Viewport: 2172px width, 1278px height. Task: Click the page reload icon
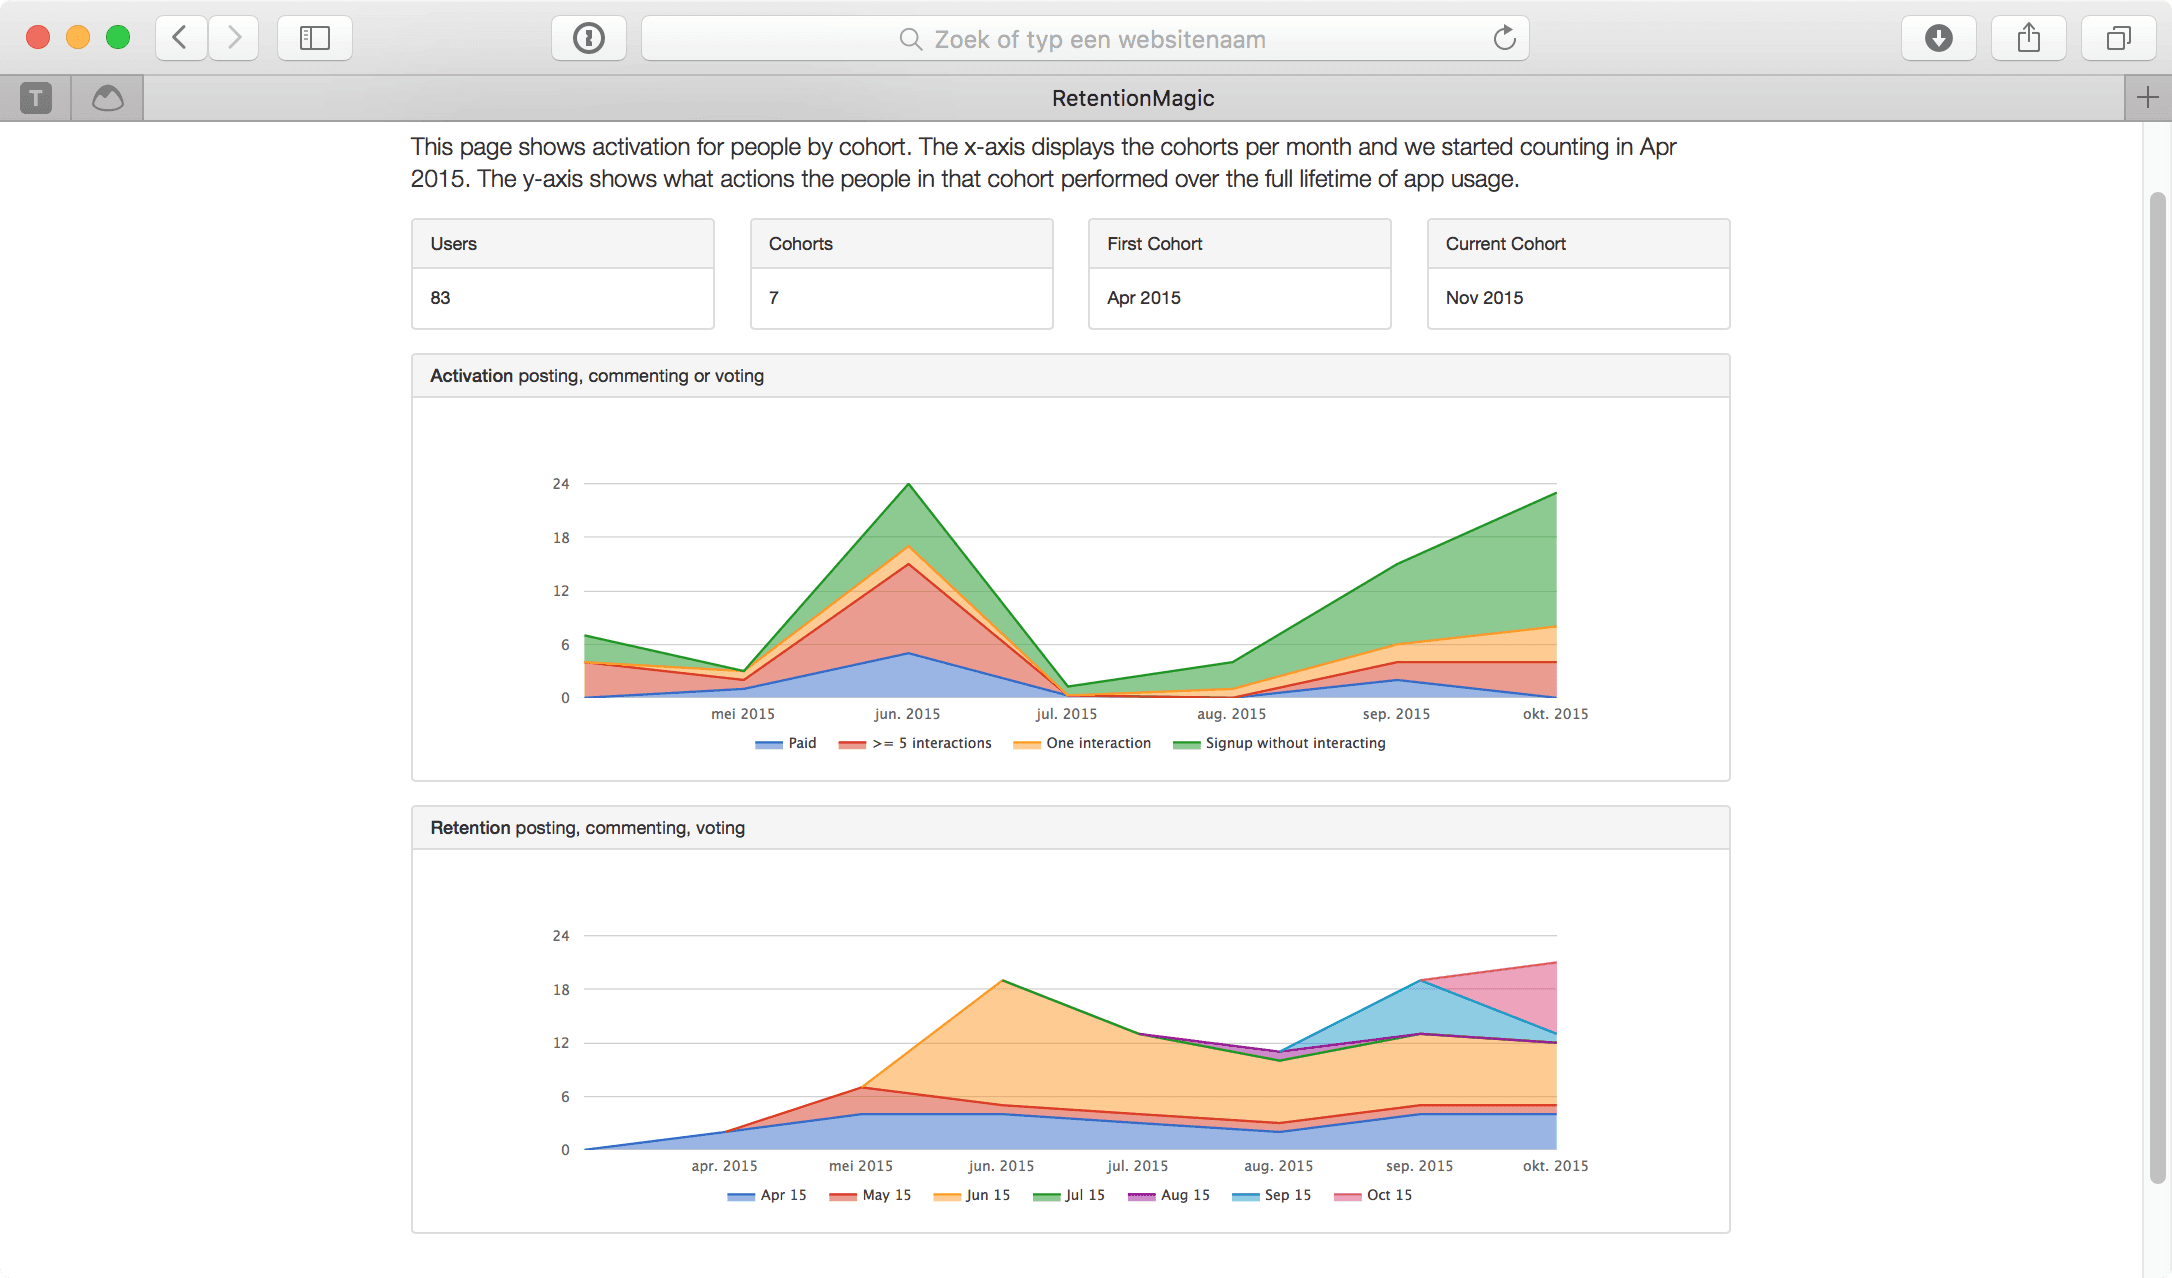(1504, 39)
